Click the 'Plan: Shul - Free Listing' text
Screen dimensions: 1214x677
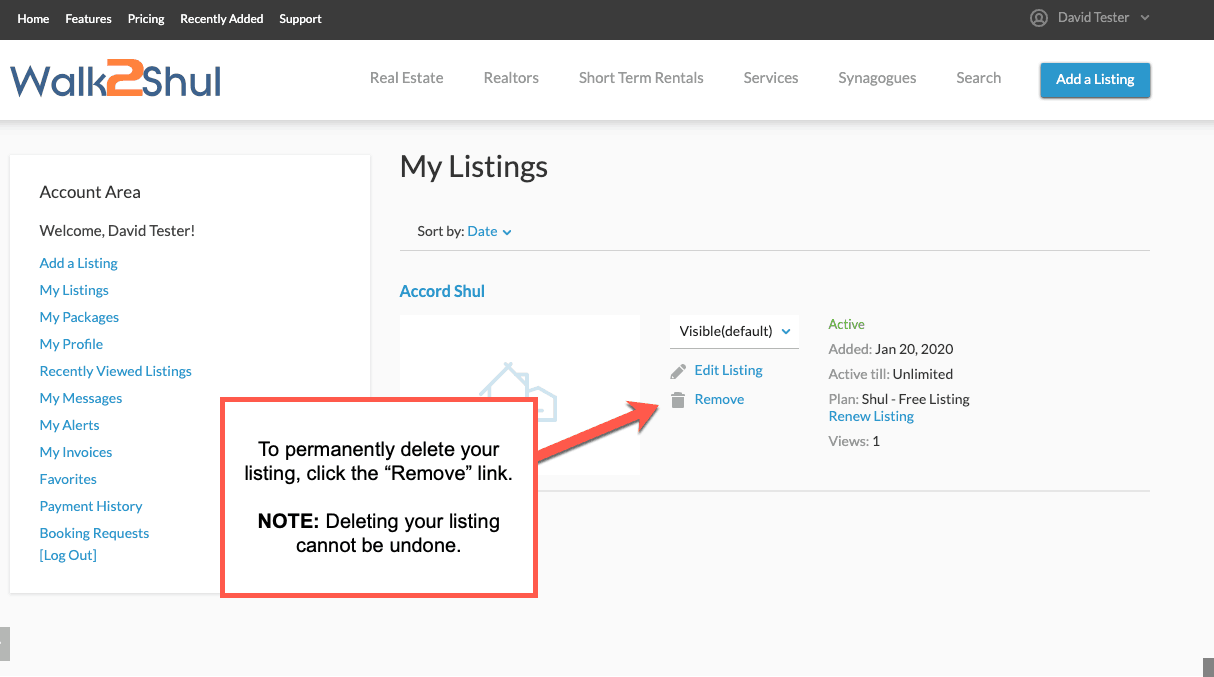899,399
